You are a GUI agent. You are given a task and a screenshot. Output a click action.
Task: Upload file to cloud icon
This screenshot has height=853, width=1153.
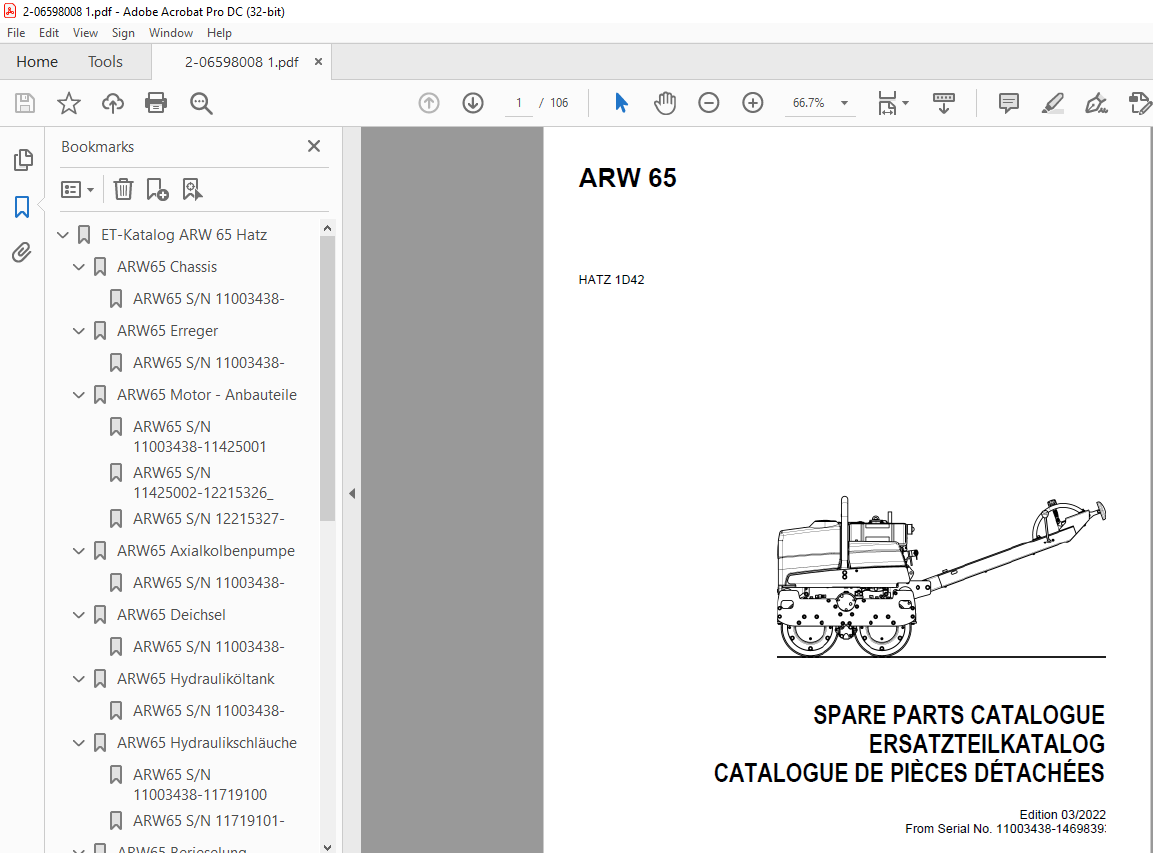click(x=113, y=103)
